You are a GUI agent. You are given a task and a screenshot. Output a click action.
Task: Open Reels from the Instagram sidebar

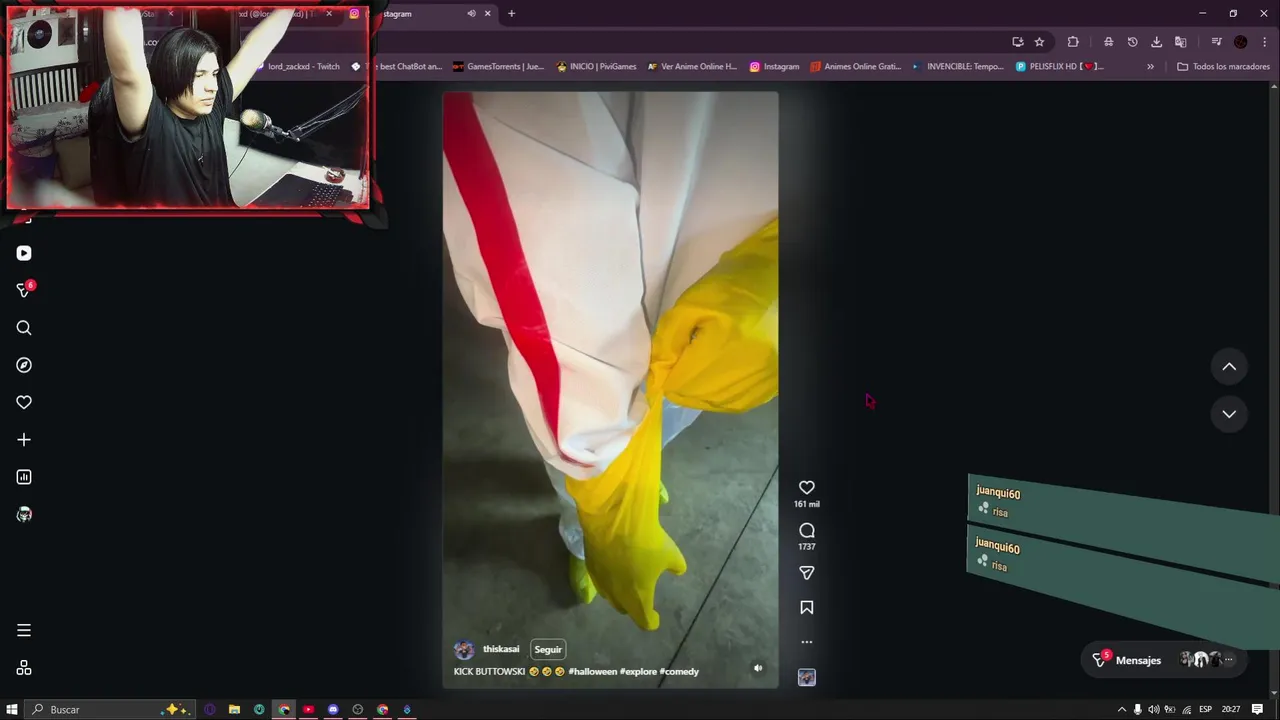pyautogui.click(x=24, y=253)
